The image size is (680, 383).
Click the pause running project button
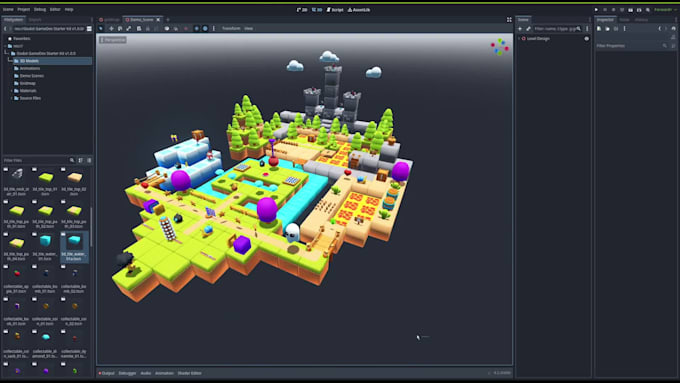[605, 10]
